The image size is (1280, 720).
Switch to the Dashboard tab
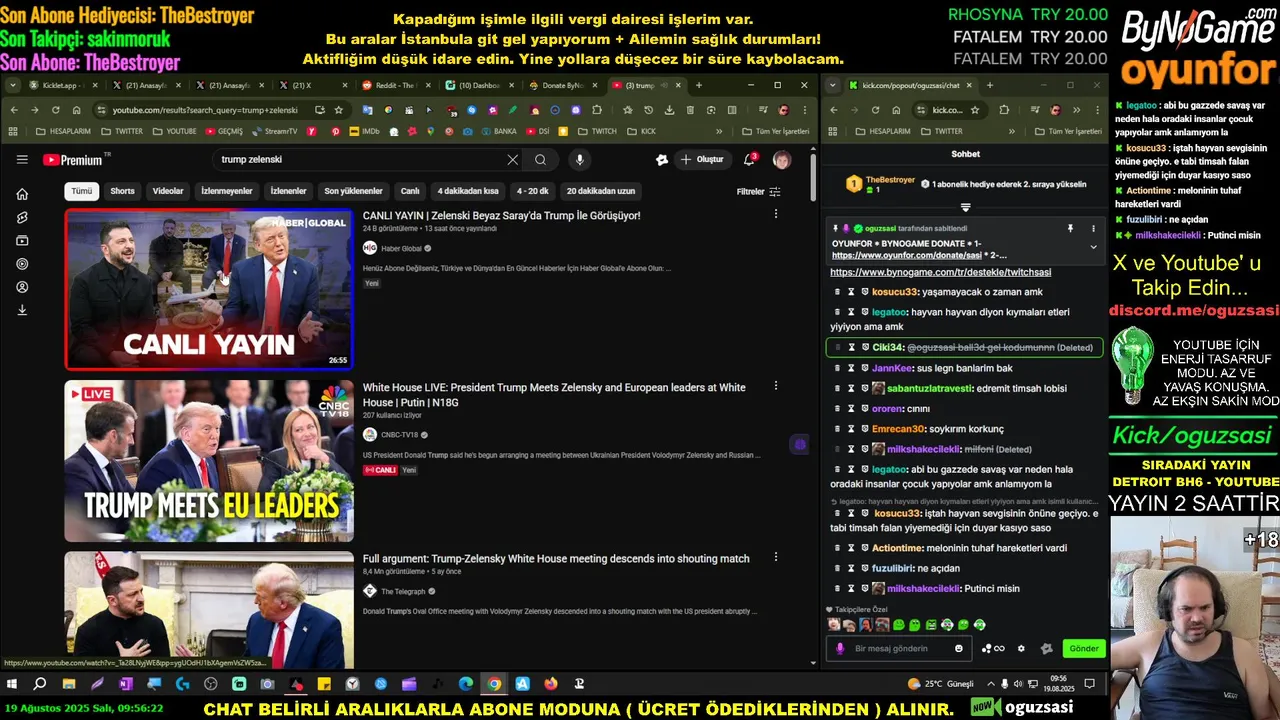(x=478, y=85)
